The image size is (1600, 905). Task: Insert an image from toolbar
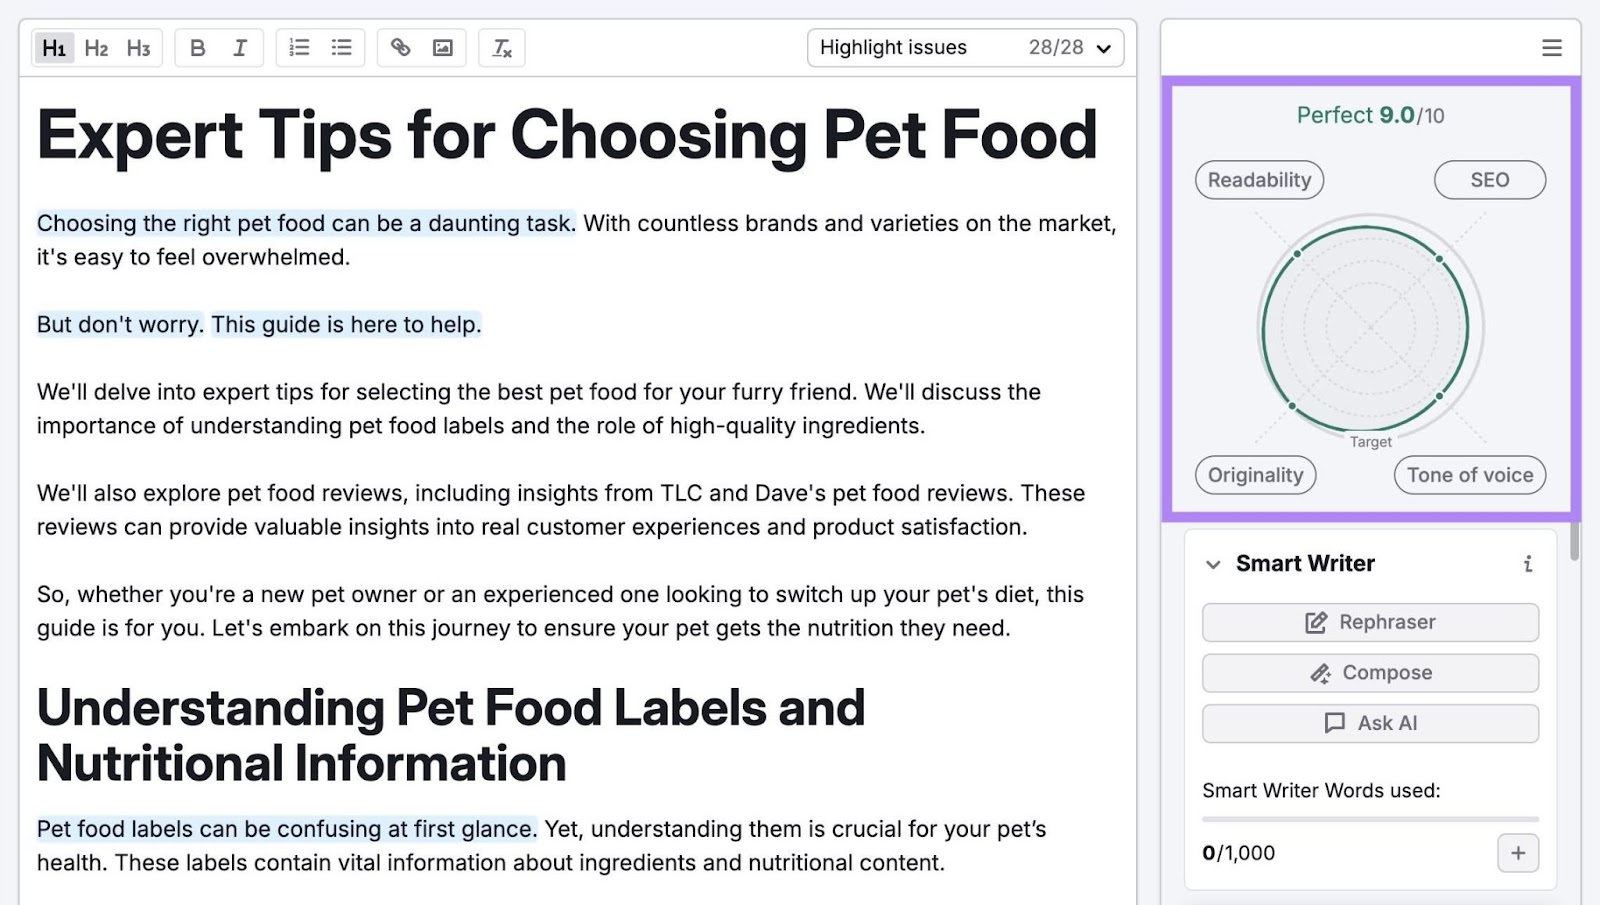443,48
